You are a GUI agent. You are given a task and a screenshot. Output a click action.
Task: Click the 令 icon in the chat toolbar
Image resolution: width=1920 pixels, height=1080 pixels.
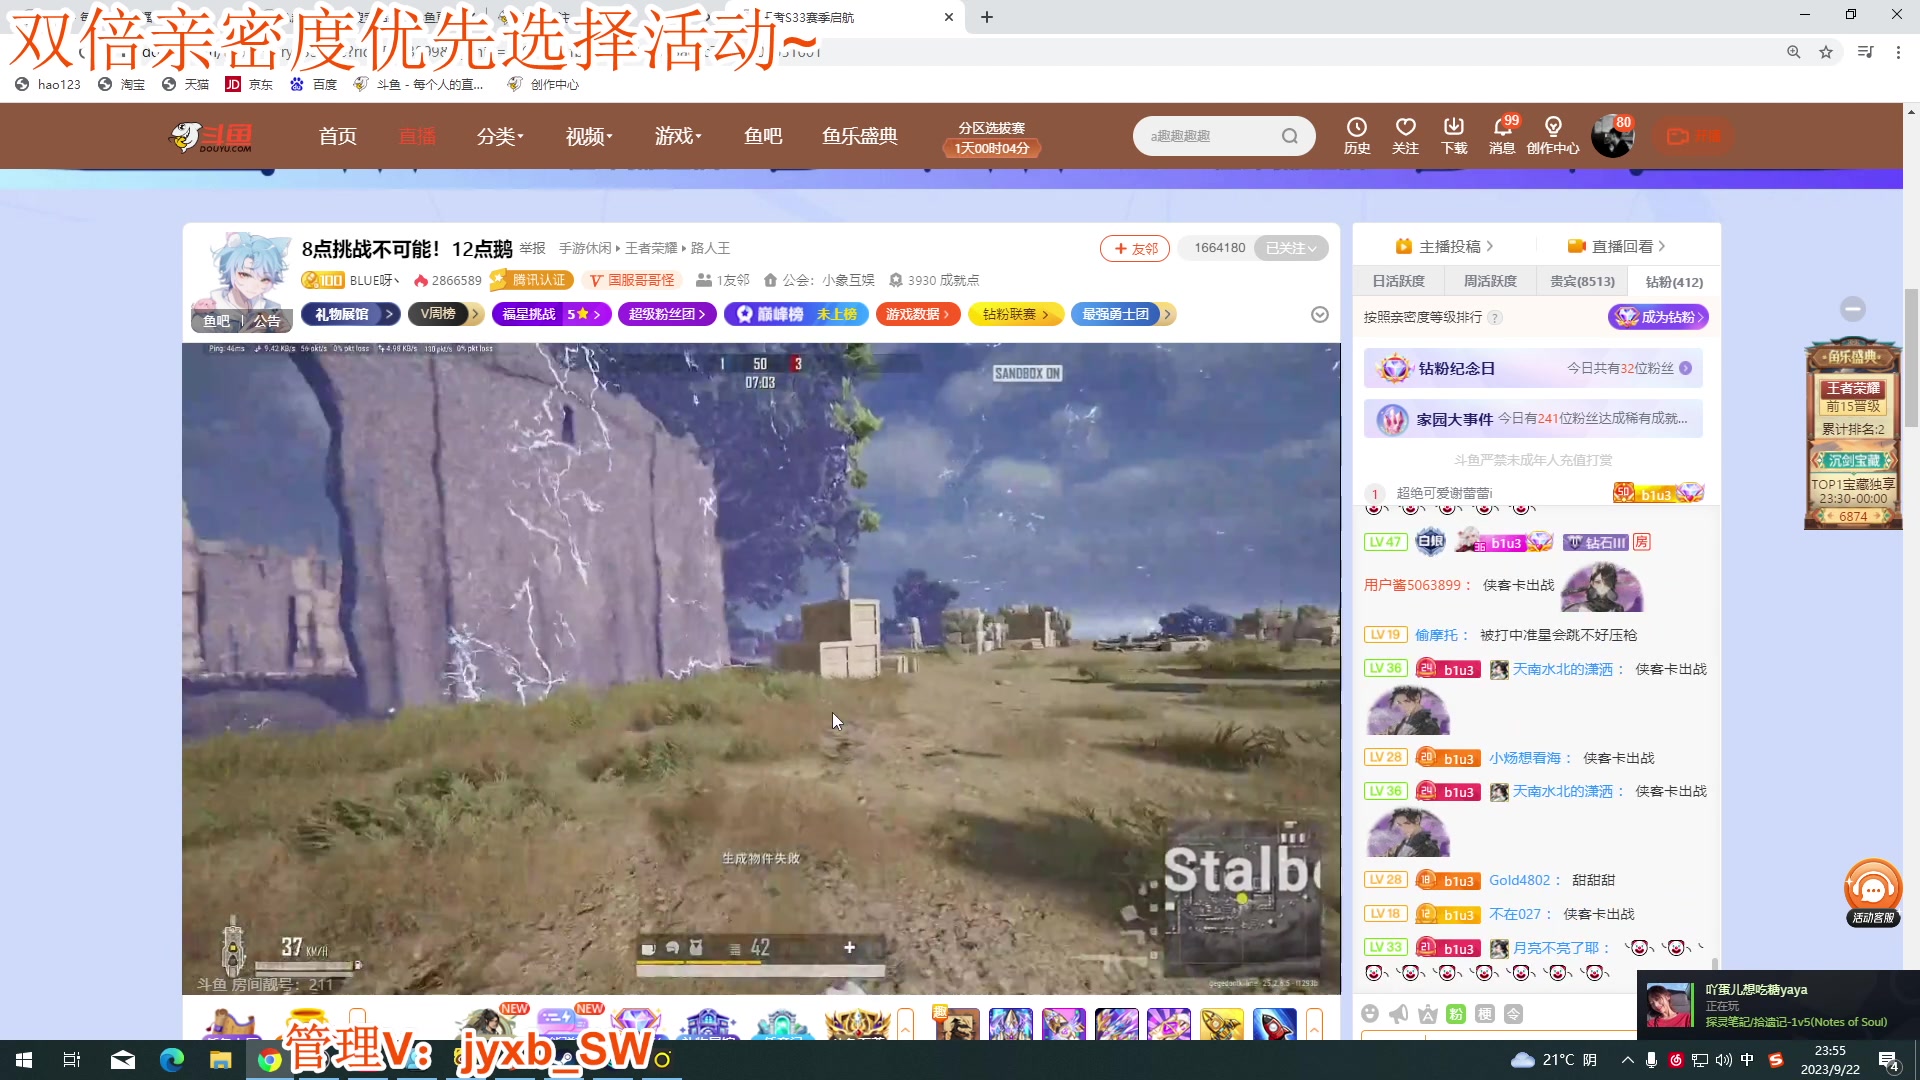[x=1514, y=1014]
